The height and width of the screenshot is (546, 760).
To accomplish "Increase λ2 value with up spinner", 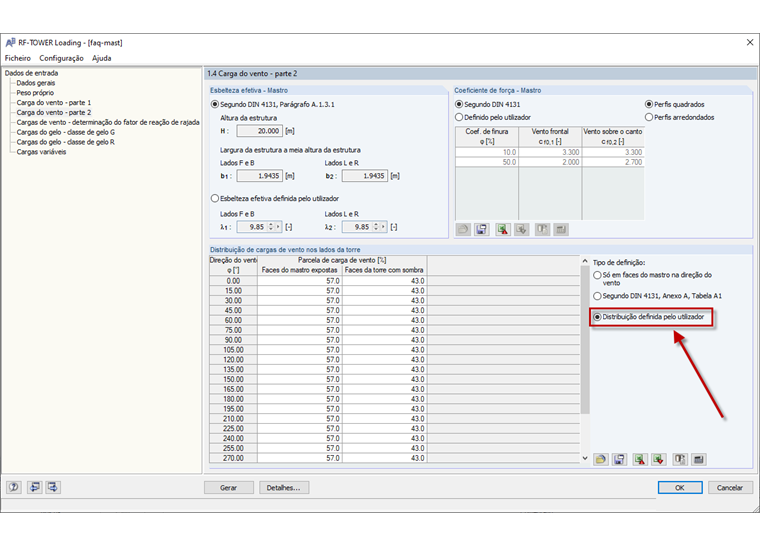I will point(376,225).
